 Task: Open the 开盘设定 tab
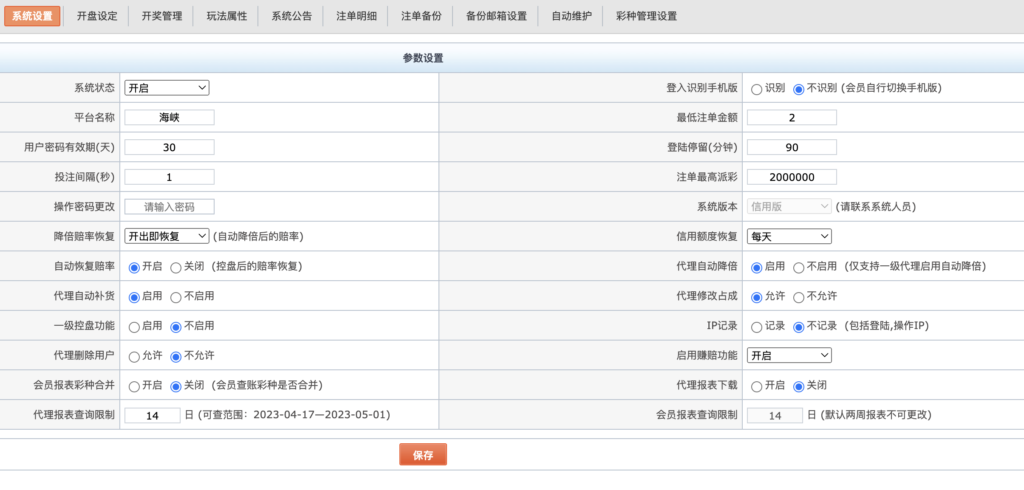coord(97,16)
